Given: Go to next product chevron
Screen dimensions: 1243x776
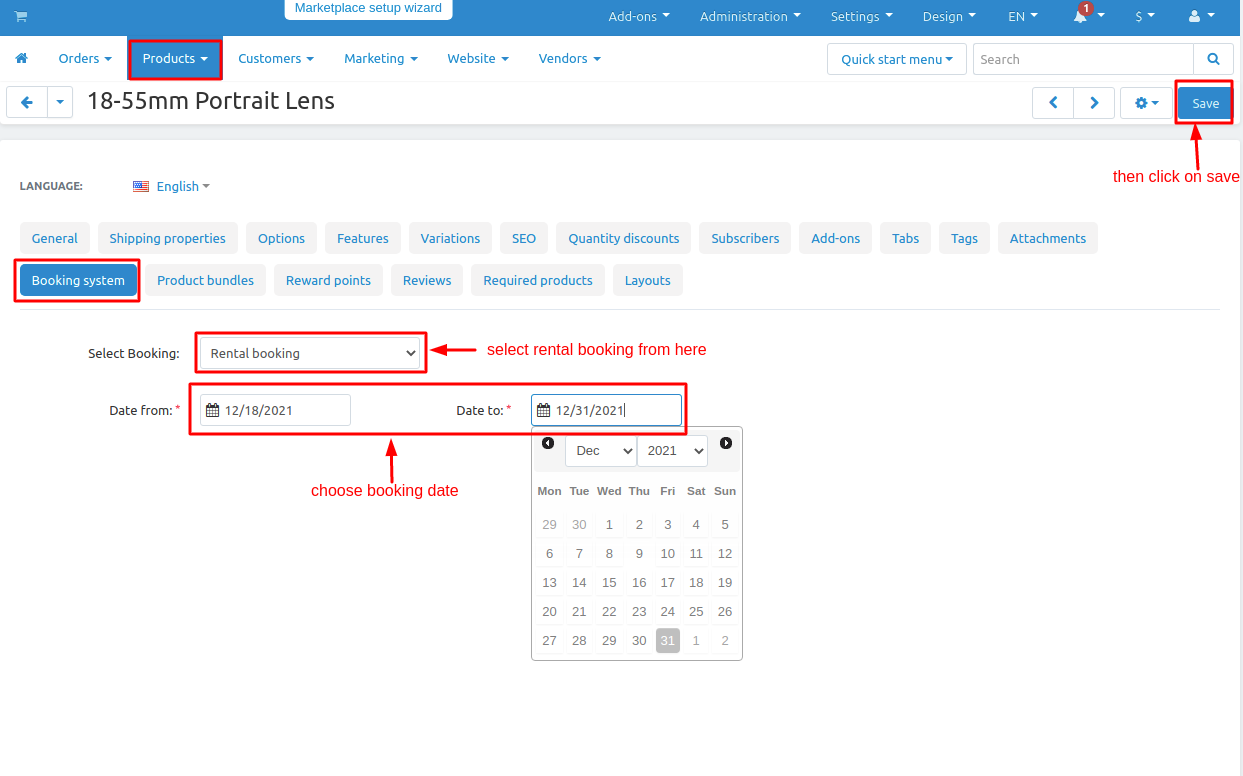Looking at the screenshot, I should pyautogui.click(x=1094, y=103).
